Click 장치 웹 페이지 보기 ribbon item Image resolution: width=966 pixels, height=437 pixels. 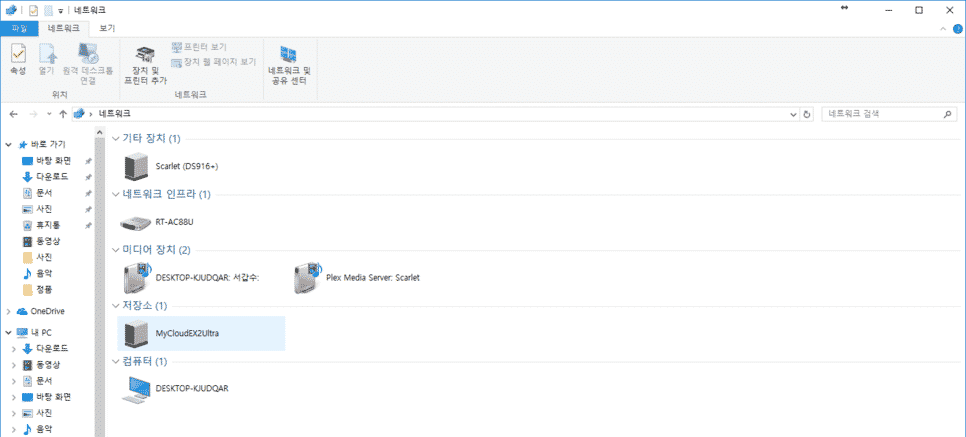click(x=214, y=62)
